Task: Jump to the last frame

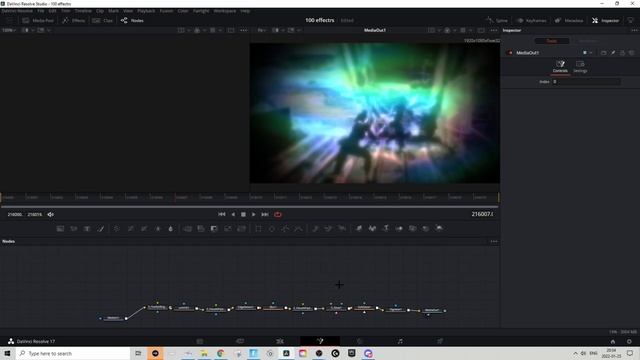Action: click(x=265, y=214)
